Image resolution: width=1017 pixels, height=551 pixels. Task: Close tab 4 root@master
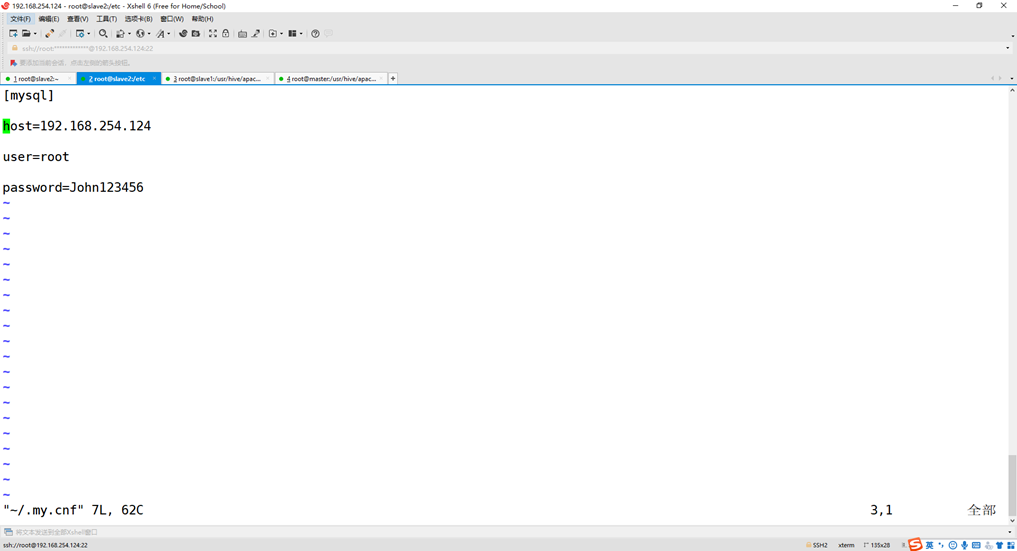tap(381, 78)
